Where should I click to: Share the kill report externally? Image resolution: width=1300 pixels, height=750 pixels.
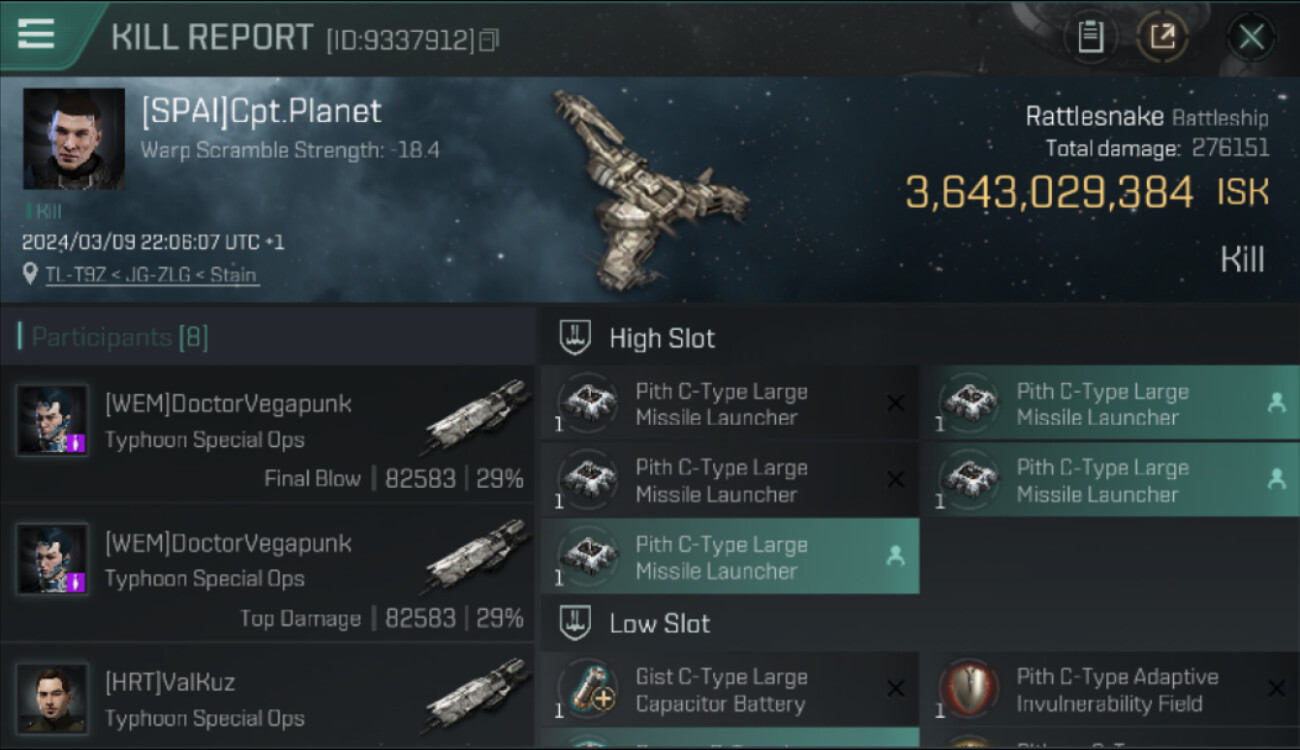[1162, 37]
